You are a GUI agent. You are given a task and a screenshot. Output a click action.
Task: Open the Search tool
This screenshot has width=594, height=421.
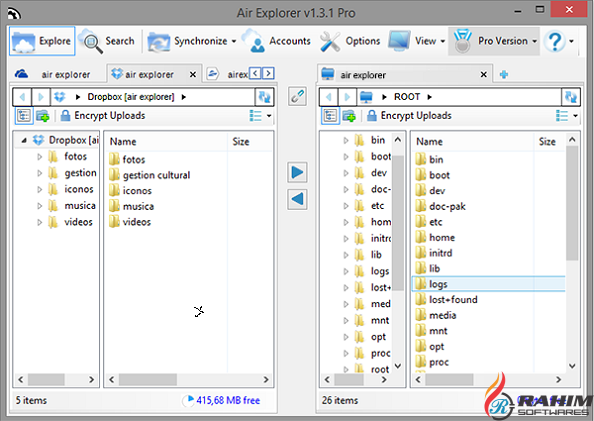pos(108,41)
